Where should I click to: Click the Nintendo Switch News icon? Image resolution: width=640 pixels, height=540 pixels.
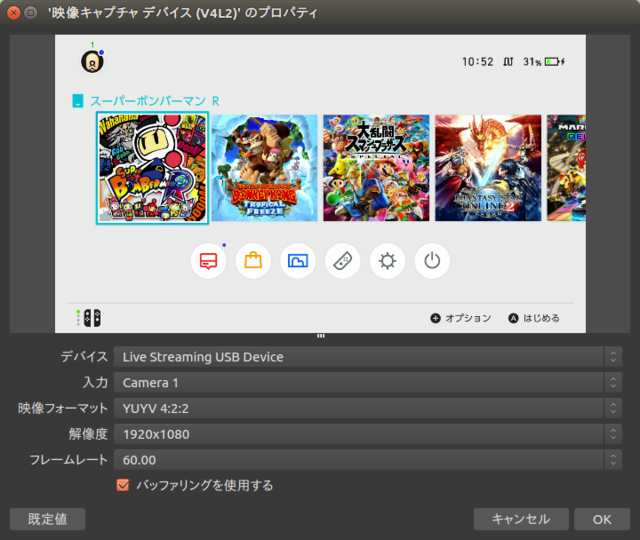point(208,261)
